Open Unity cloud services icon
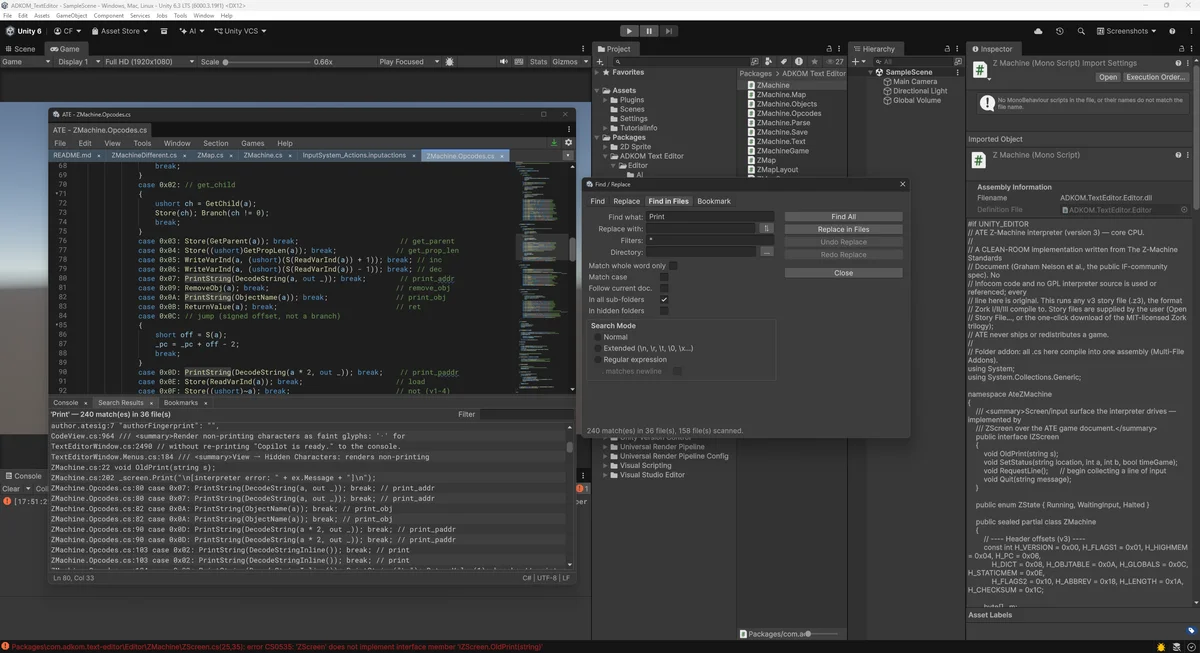 coord(1037,31)
